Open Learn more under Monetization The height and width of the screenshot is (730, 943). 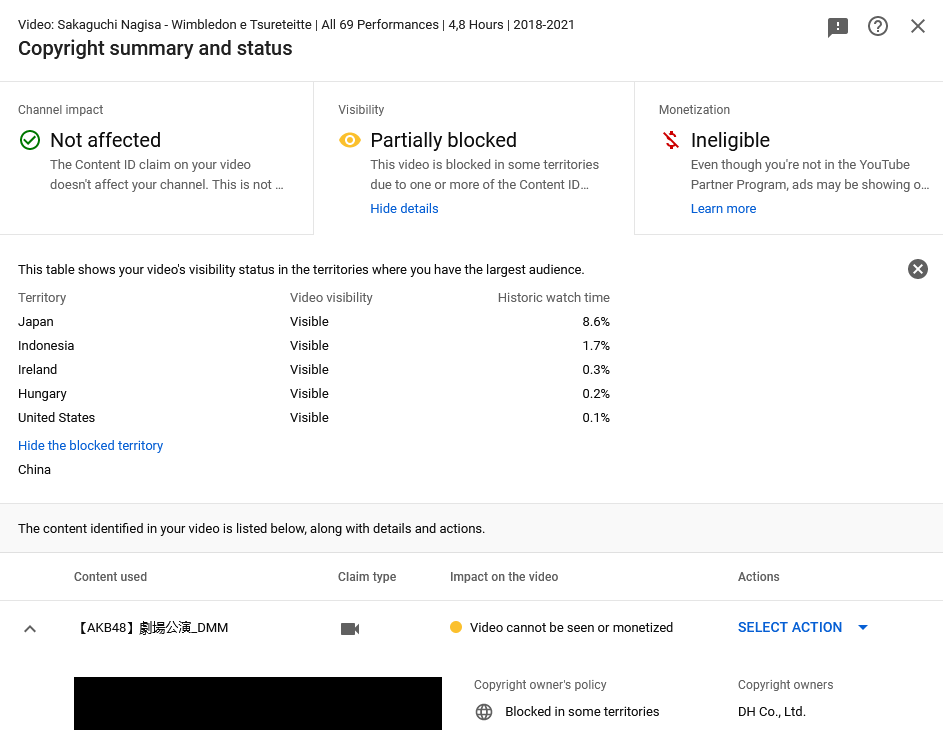click(723, 209)
